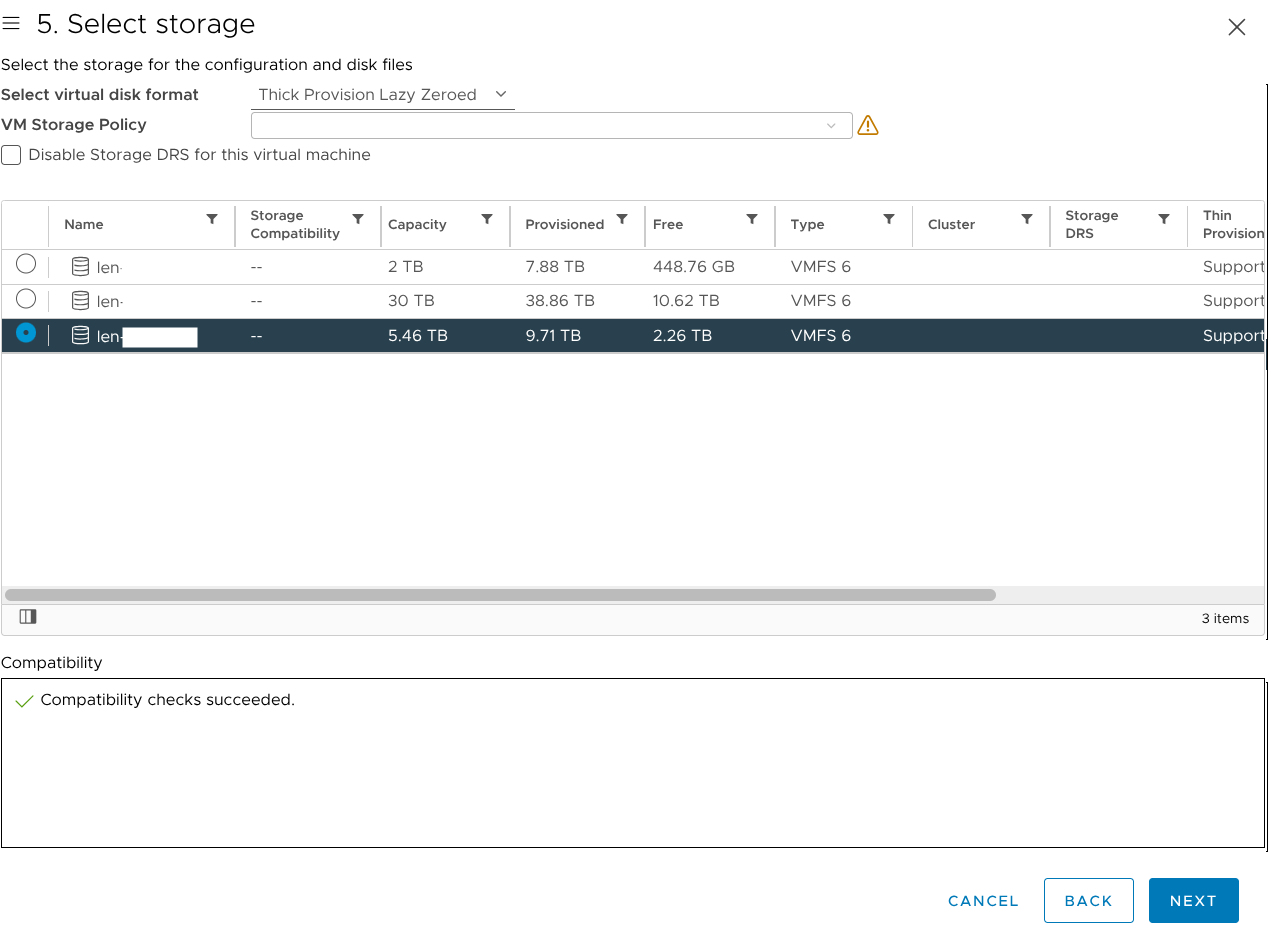Open the column chooser icon below table
Viewport: 1271px width, 933px height.
pos(28,617)
